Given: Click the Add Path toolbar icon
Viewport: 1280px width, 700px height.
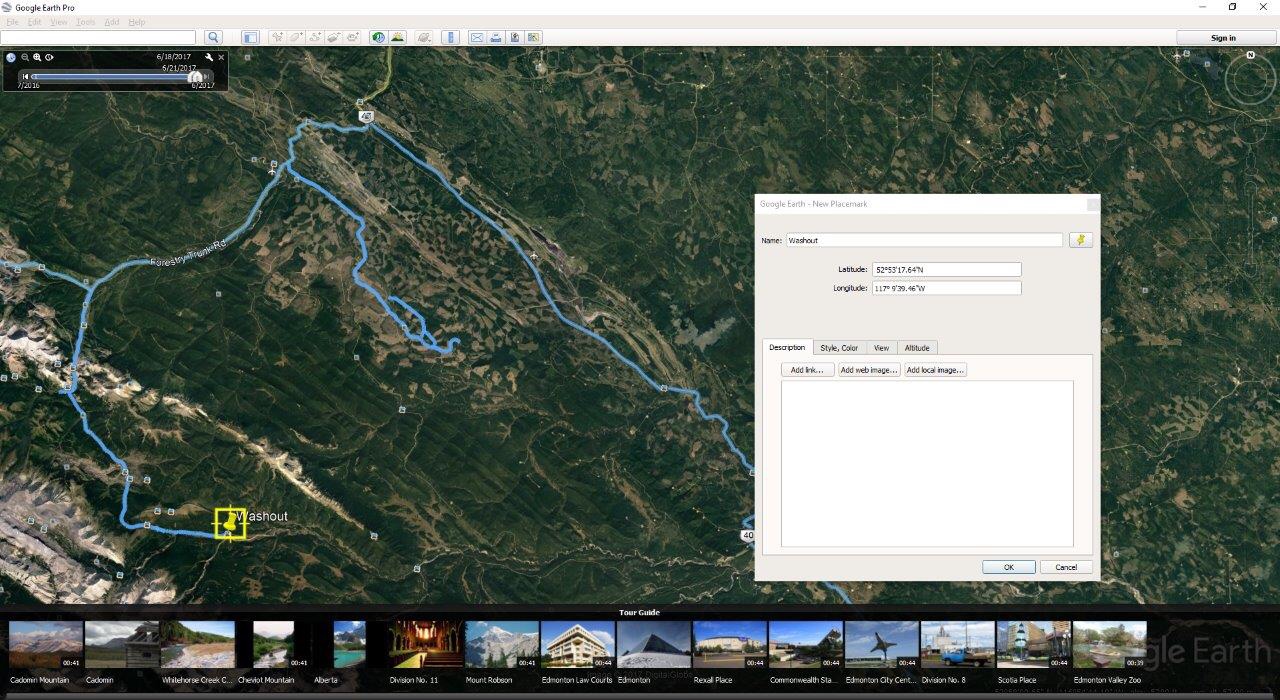Looking at the screenshot, I should (315, 38).
